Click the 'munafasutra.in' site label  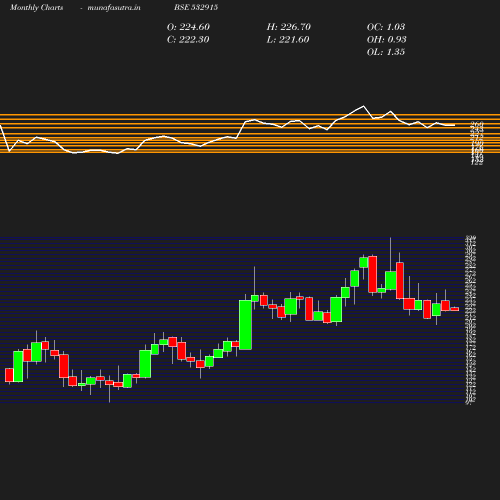pos(114,8)
